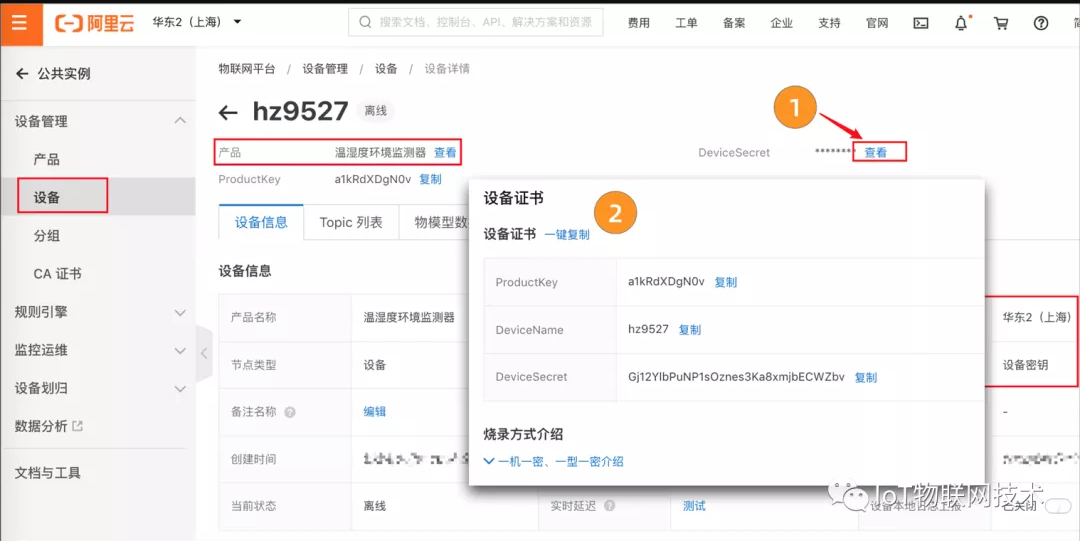Open 支持 in the top bar
The width and height of the screenshot is (1080, 541).
click(x=829, y=23)
